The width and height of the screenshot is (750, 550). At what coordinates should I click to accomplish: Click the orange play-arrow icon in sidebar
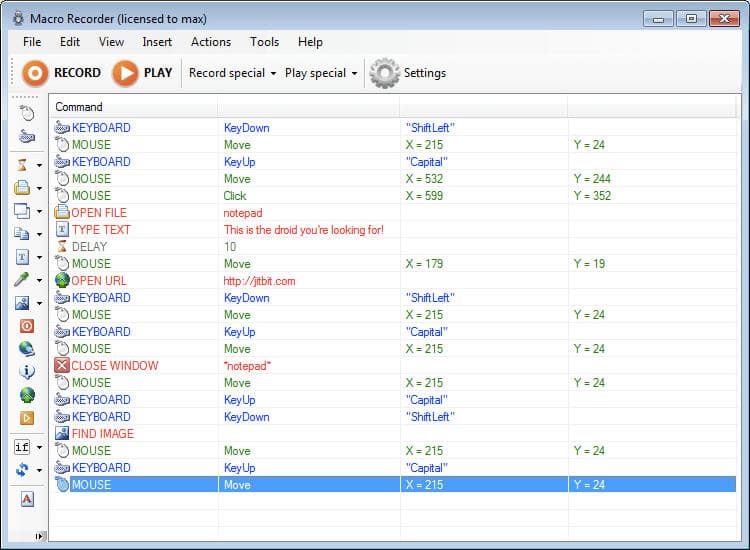(x=26, y=418)
